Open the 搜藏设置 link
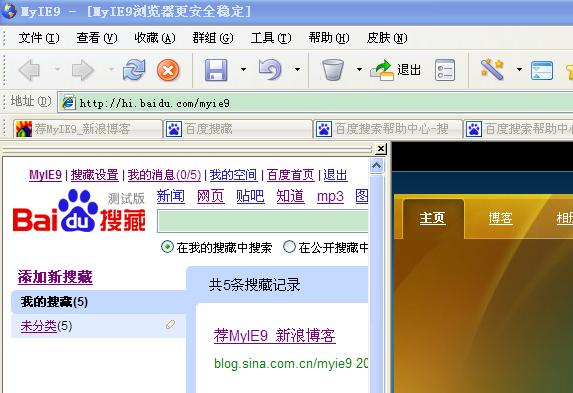The width and height of the screenshot is (573, 393). 95,175
